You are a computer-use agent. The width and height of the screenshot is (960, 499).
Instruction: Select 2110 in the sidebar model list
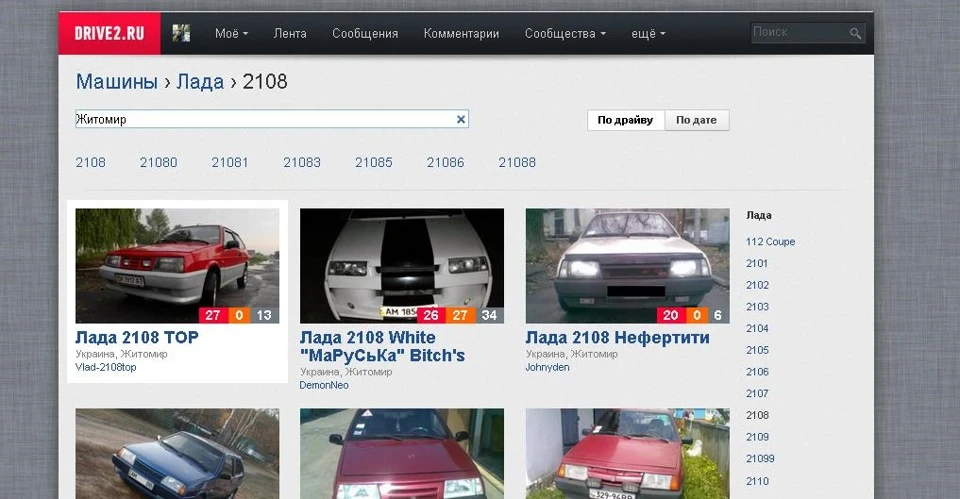(757, 481)
